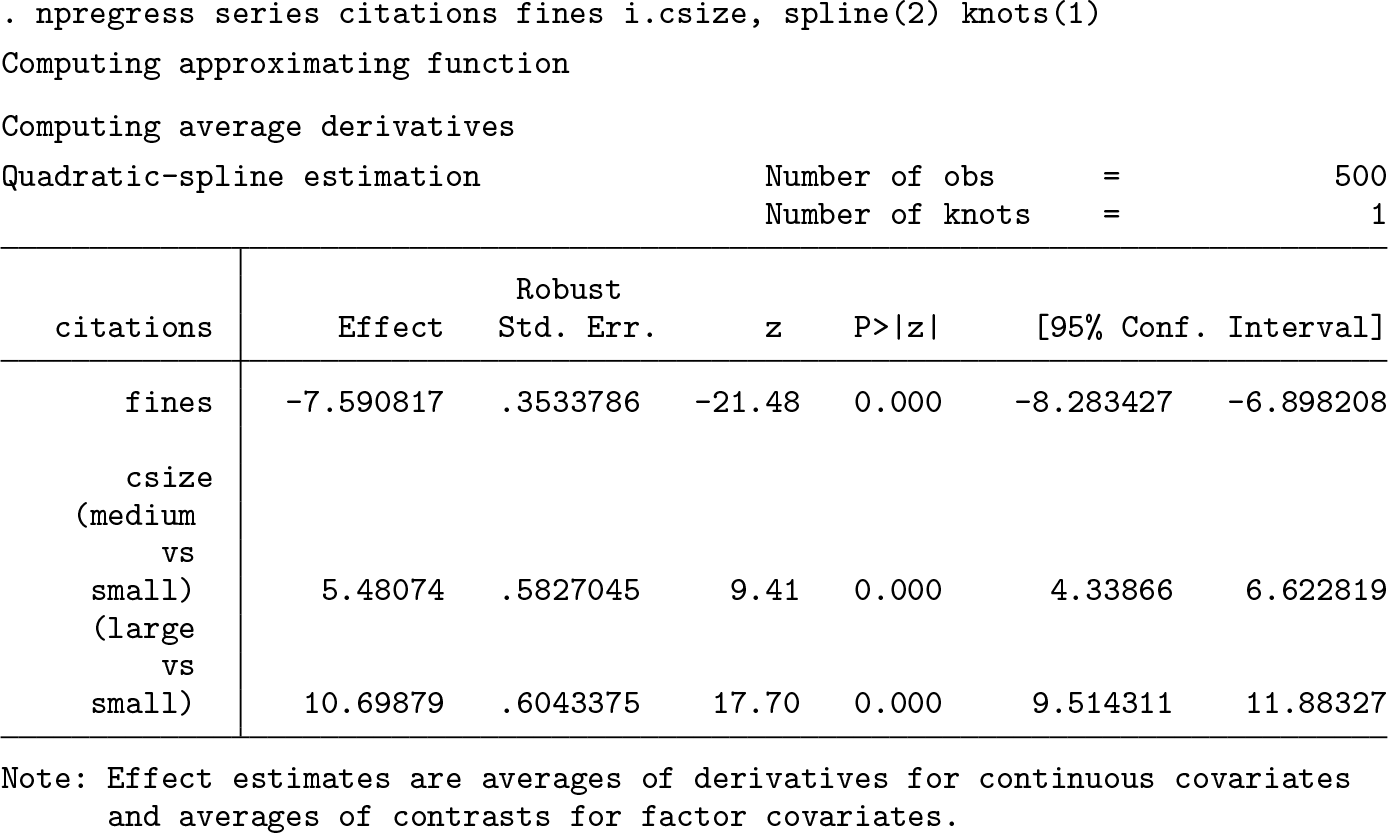The width and height of the screenshot is (1388, 833).
Task: Click the upper confidence bound 11.88327
Action: (x=1316, y=704)
